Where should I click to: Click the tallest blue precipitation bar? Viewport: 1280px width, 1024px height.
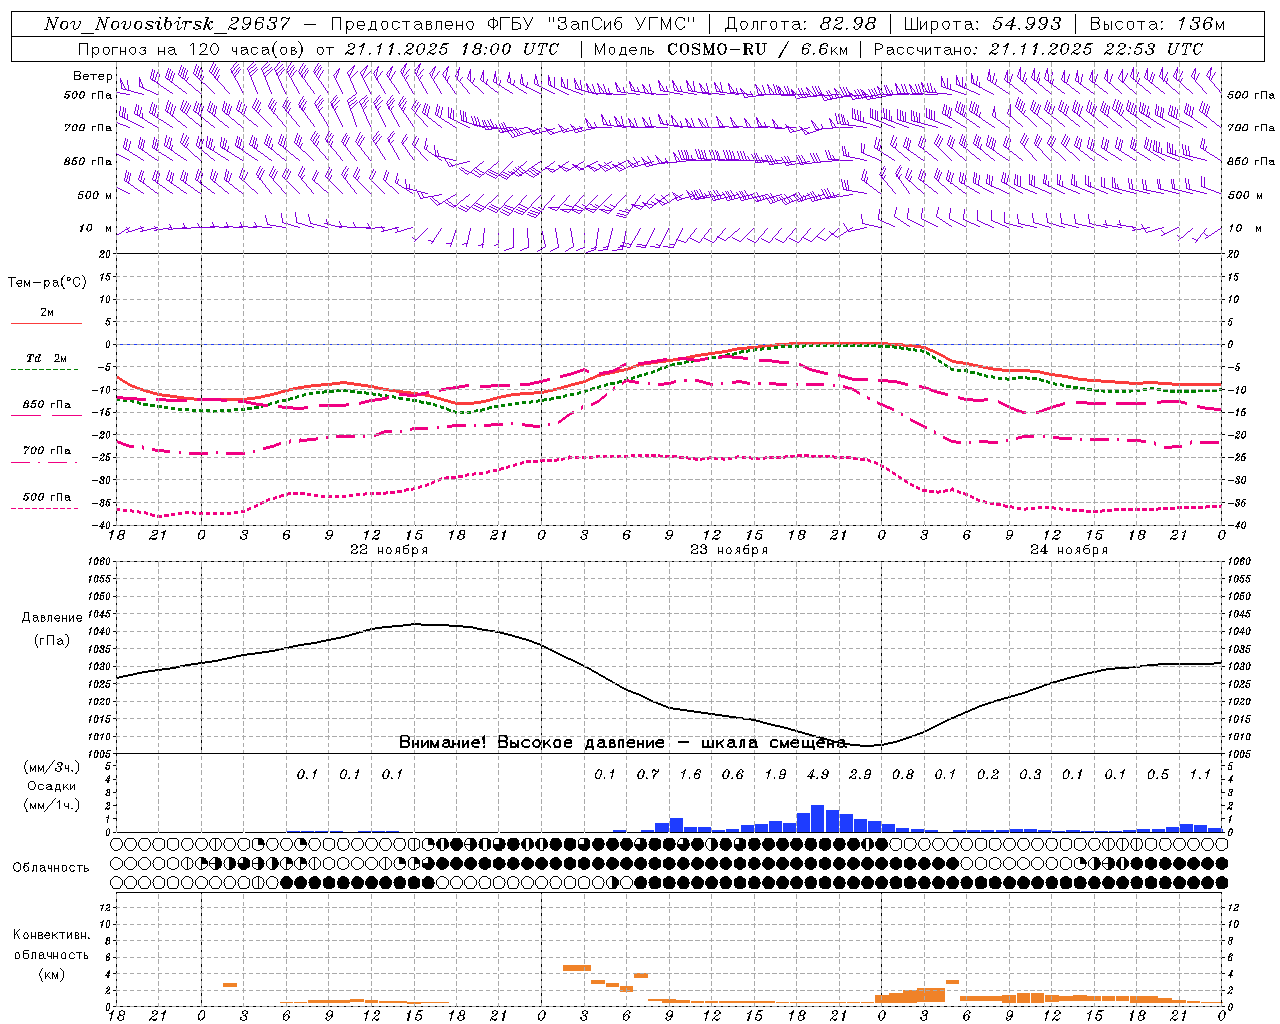tap(817, 818)
